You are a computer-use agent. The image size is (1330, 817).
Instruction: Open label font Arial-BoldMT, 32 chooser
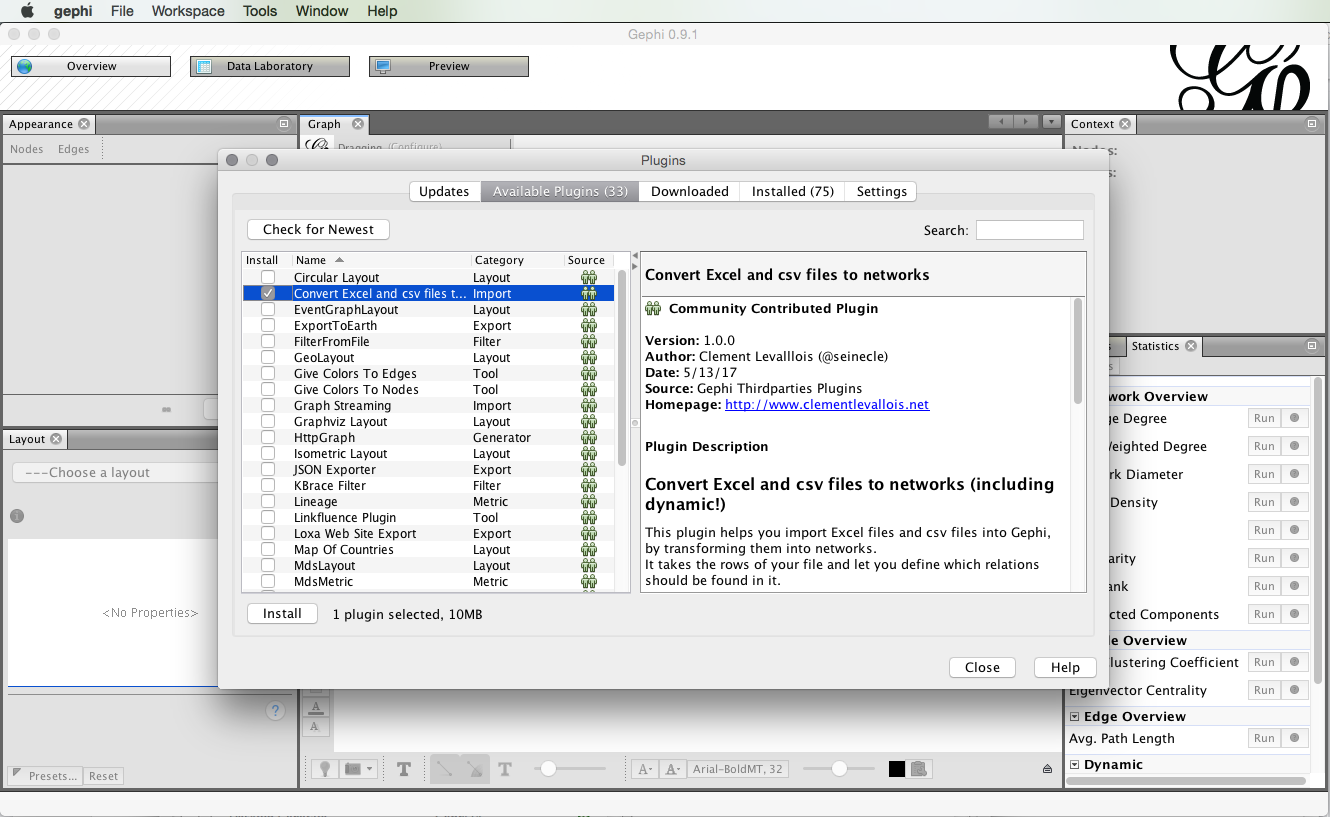pyautogui.click(x=738, y=769)
